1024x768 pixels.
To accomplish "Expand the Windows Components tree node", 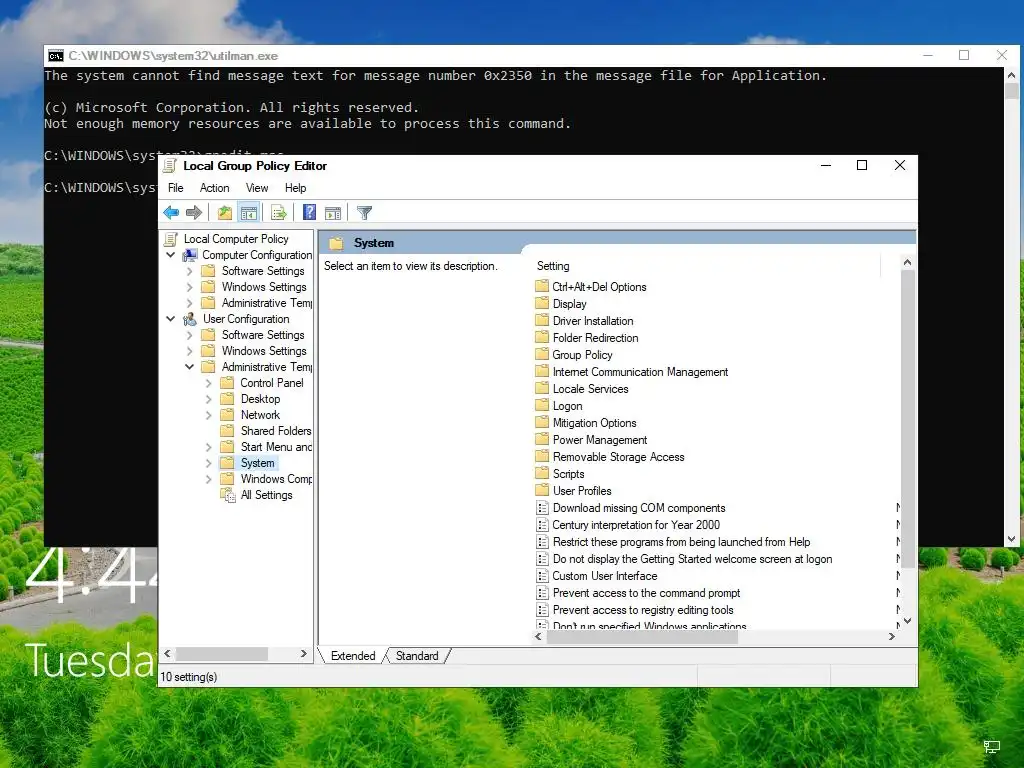I will pyautogui.click(x=208, y=479).
